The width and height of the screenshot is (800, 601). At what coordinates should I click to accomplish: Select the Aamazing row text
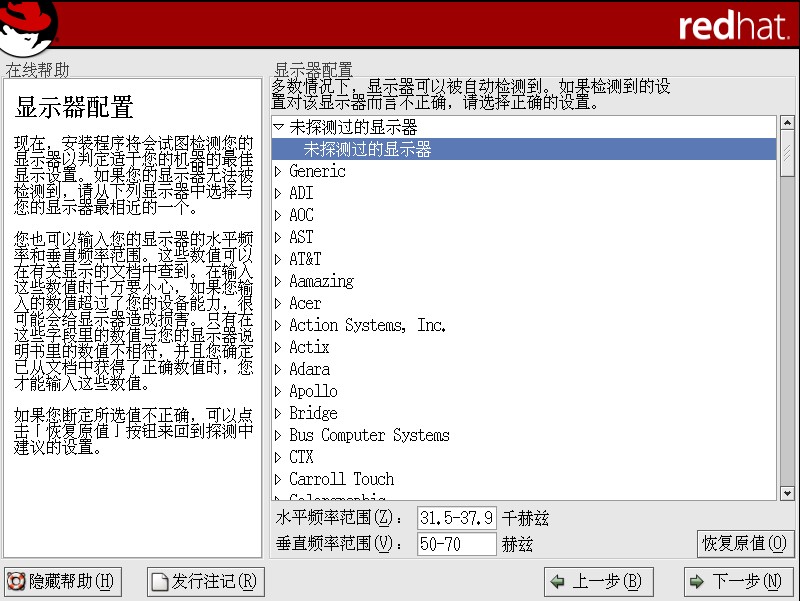pyautogui.click(x=321, y=281)
